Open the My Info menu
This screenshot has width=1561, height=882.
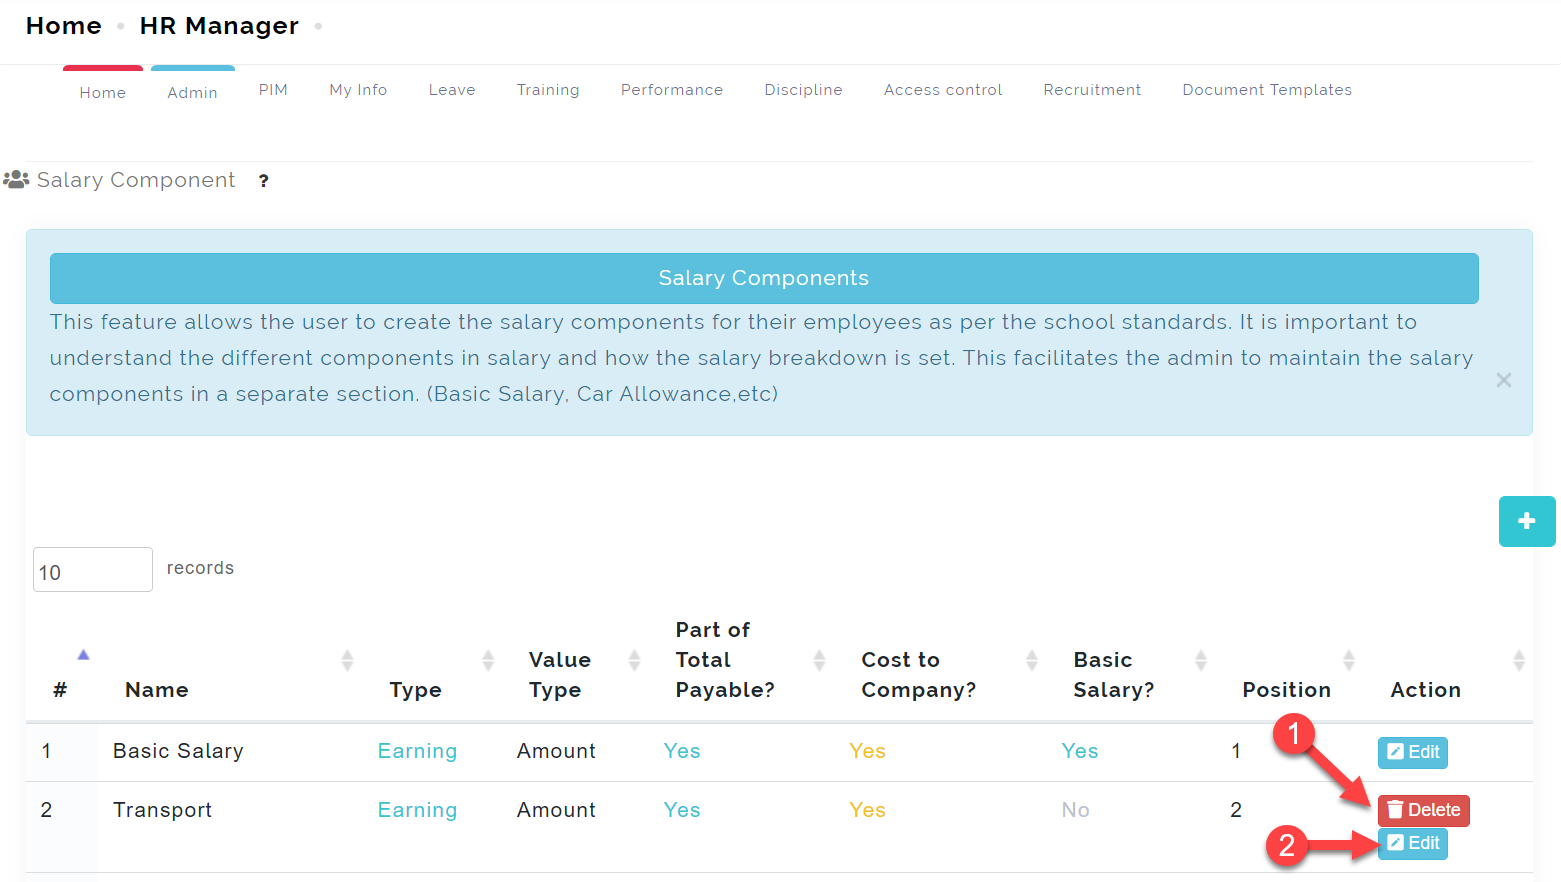[358, 90]
